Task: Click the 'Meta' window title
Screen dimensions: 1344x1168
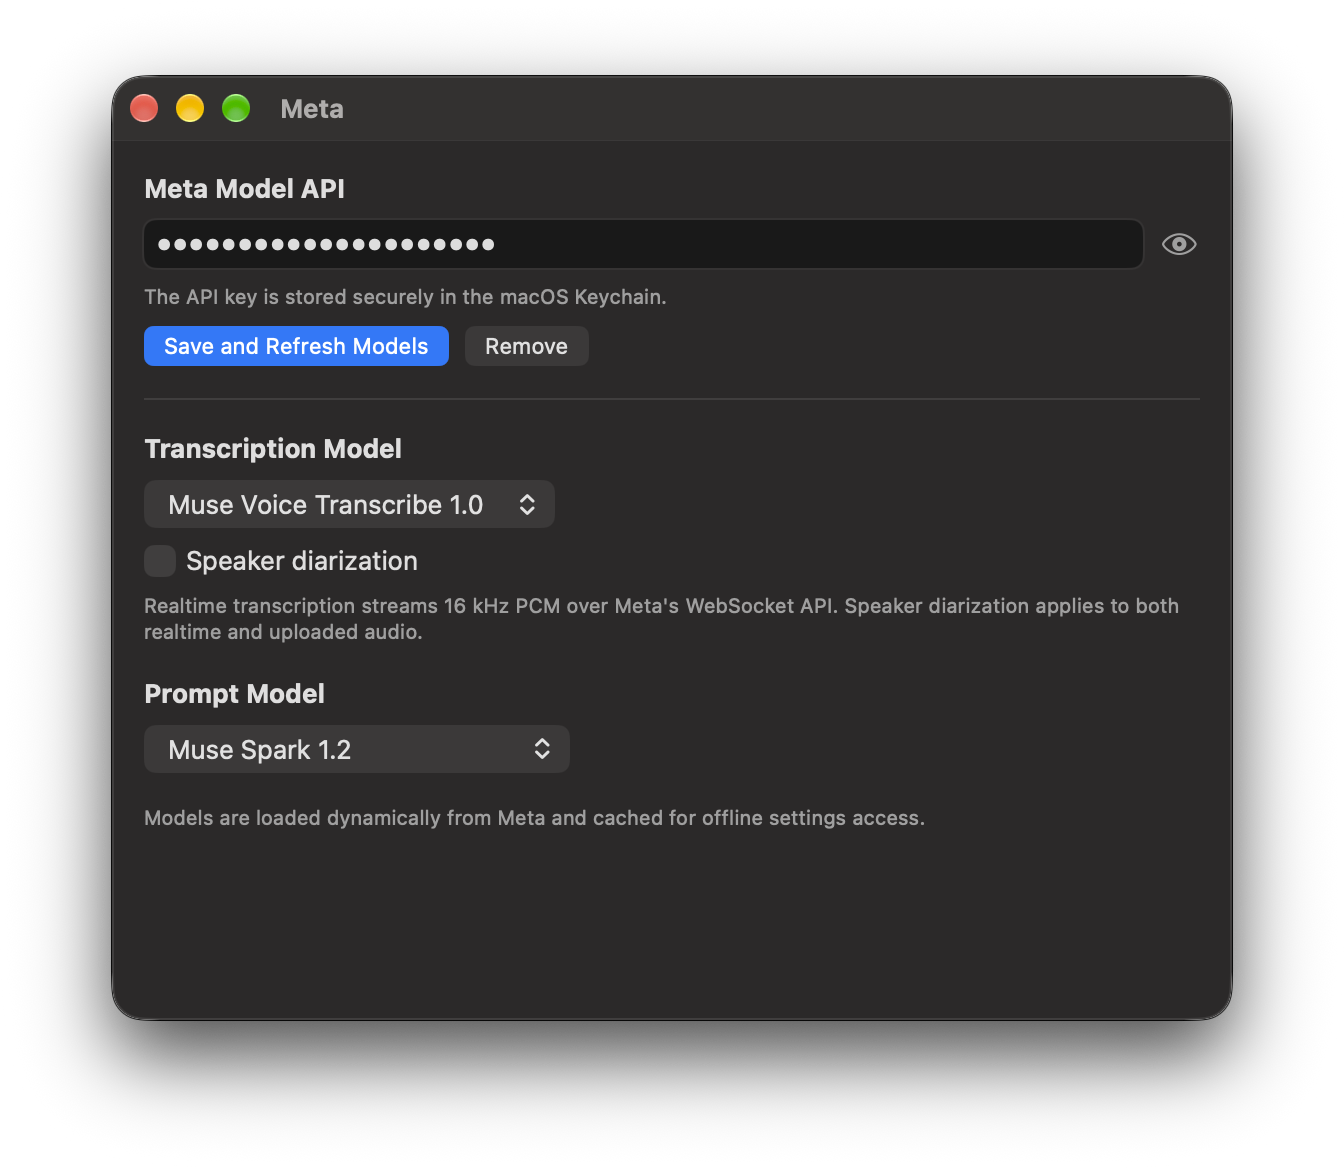Action: point(312,109)
